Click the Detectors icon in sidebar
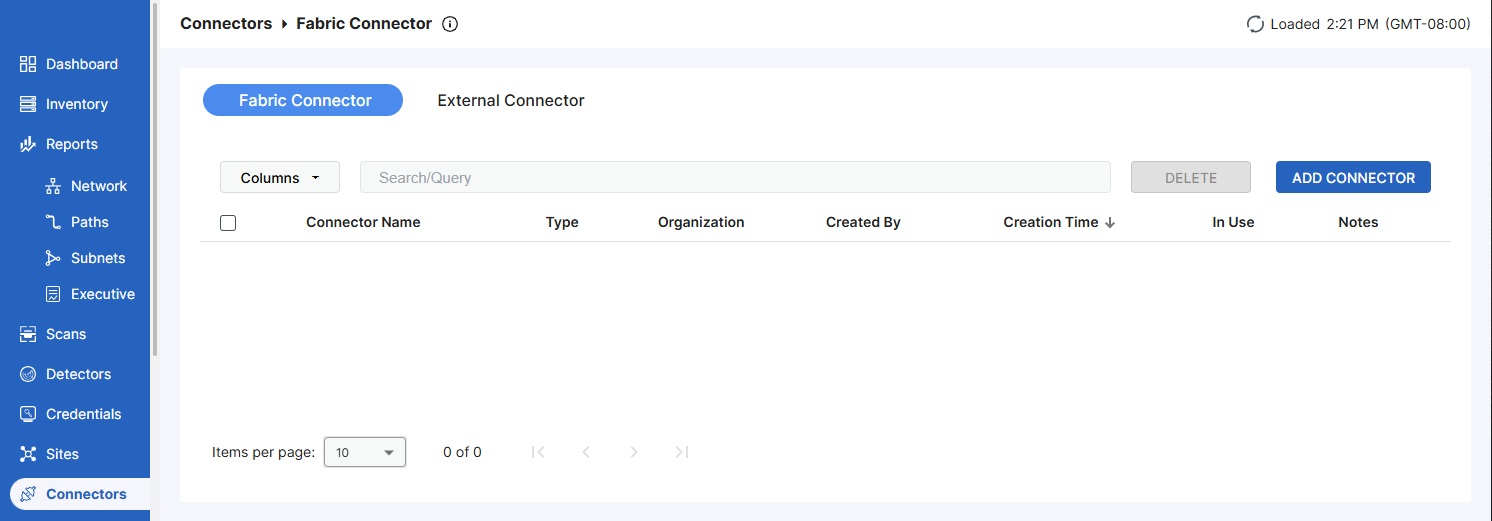 pyautogui.click(x=28, y=374)
